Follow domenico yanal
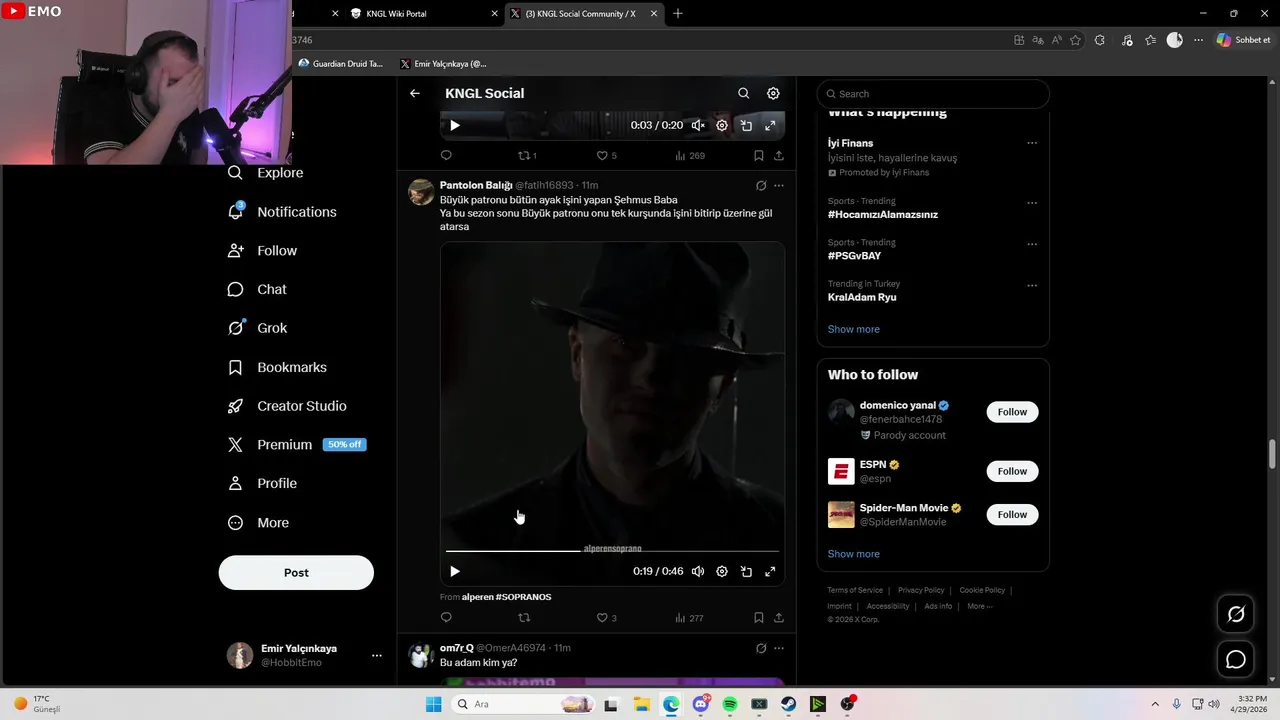The width and height of the screenshot is (1280, 720). tap(1012, 412)
